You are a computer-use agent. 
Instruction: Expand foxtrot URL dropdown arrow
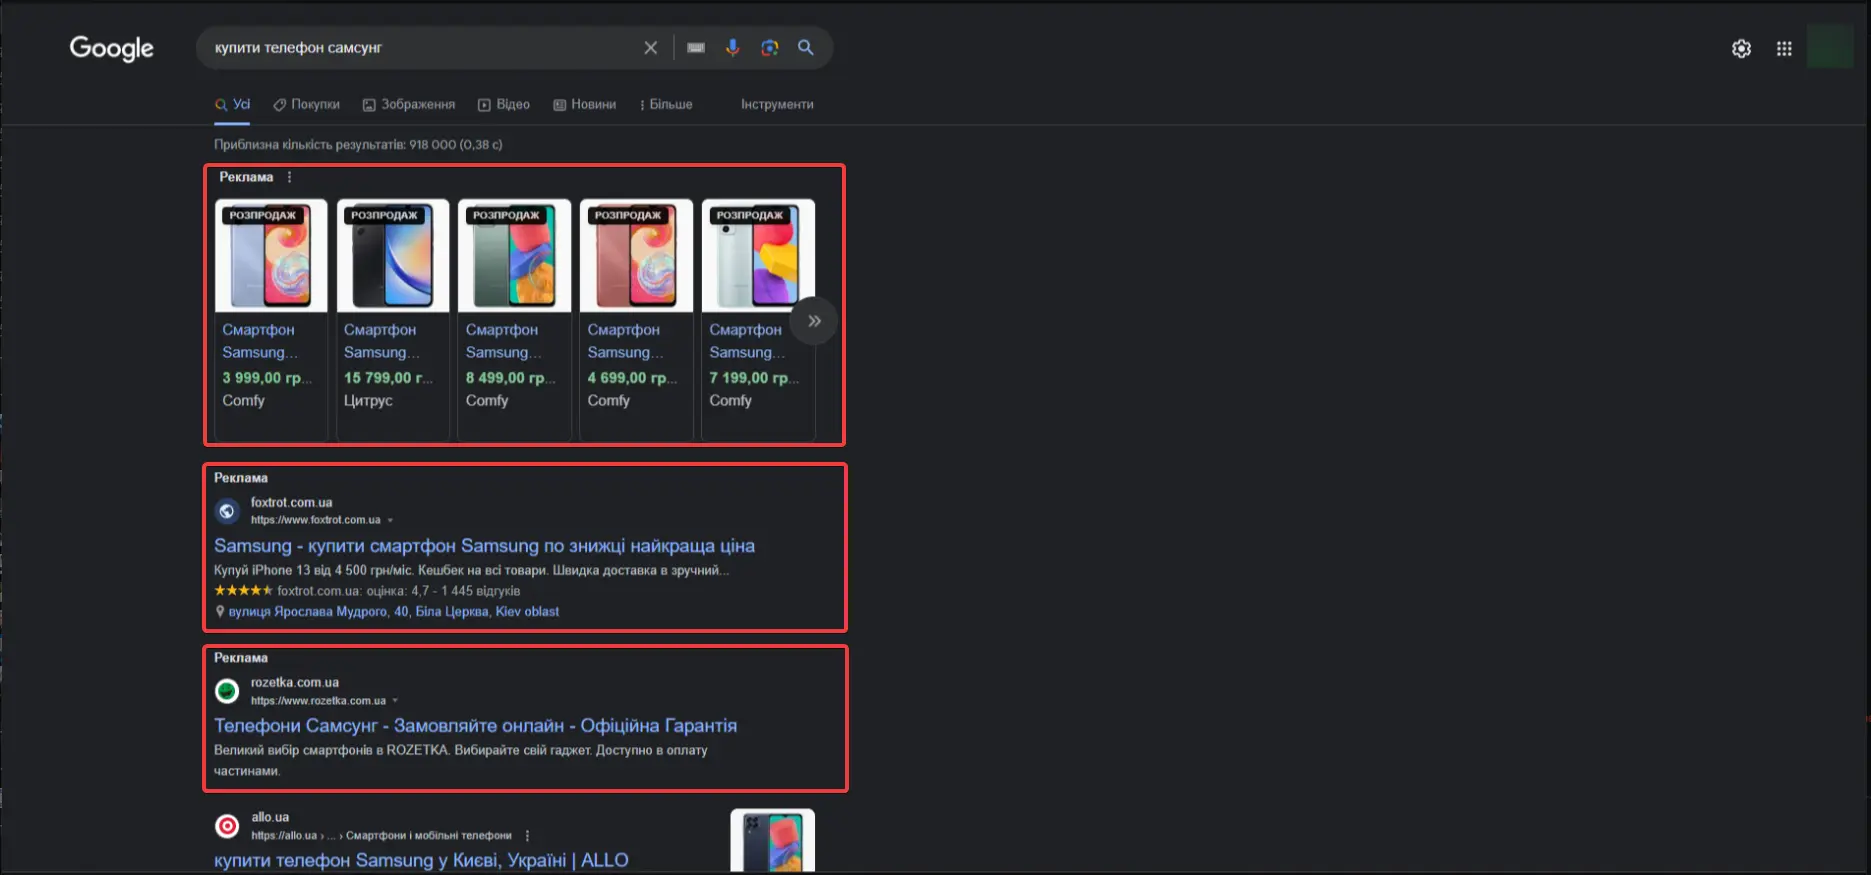click(x=390, y=520)
